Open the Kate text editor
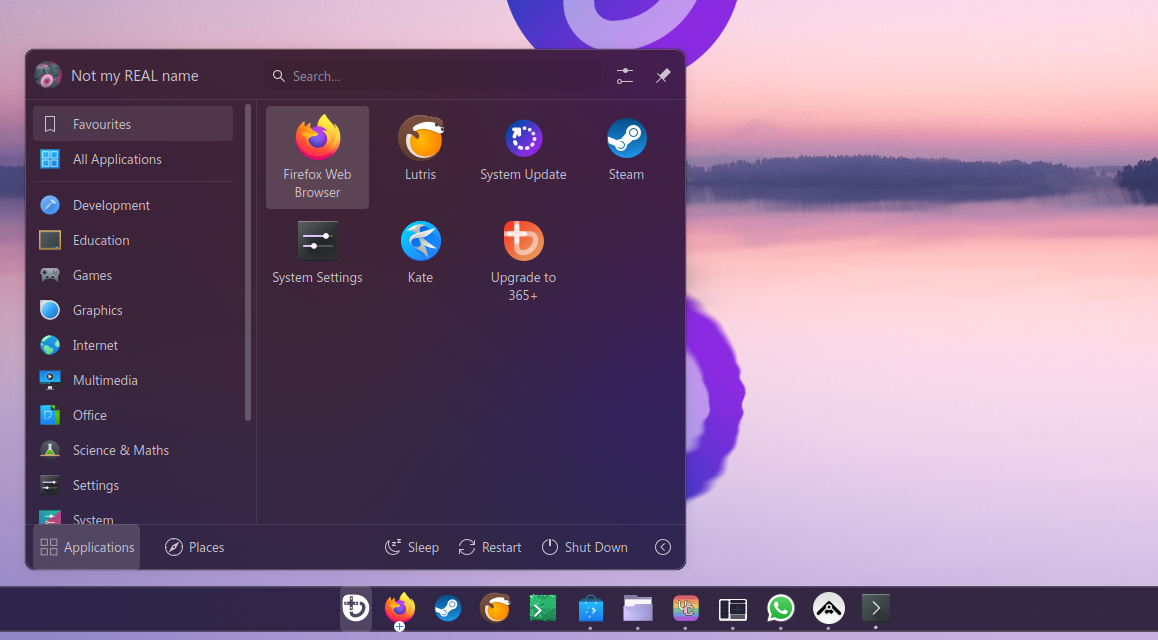The height and width of the screenshot is (640, 1158). 420,251
